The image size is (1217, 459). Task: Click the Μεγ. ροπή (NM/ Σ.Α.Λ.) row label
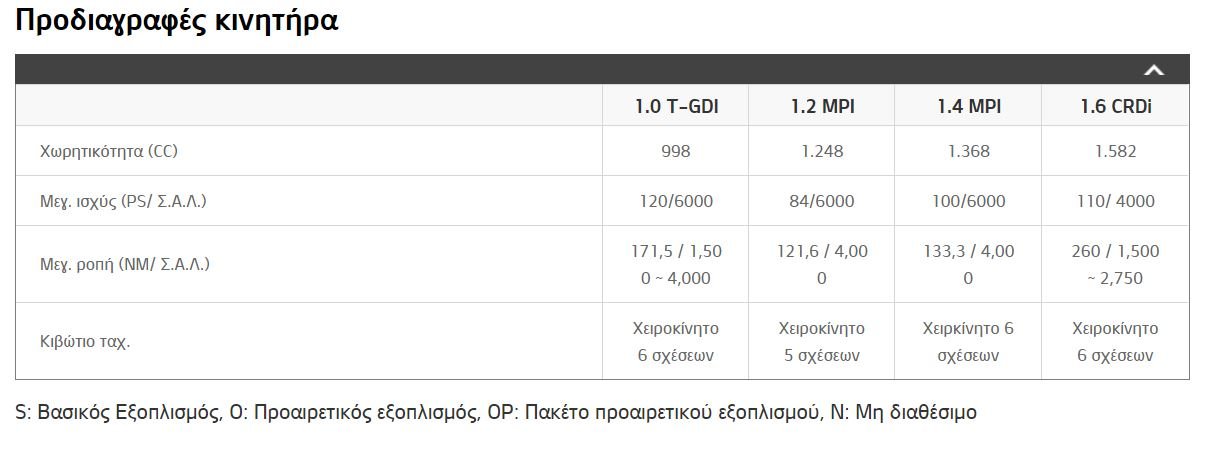125,264
